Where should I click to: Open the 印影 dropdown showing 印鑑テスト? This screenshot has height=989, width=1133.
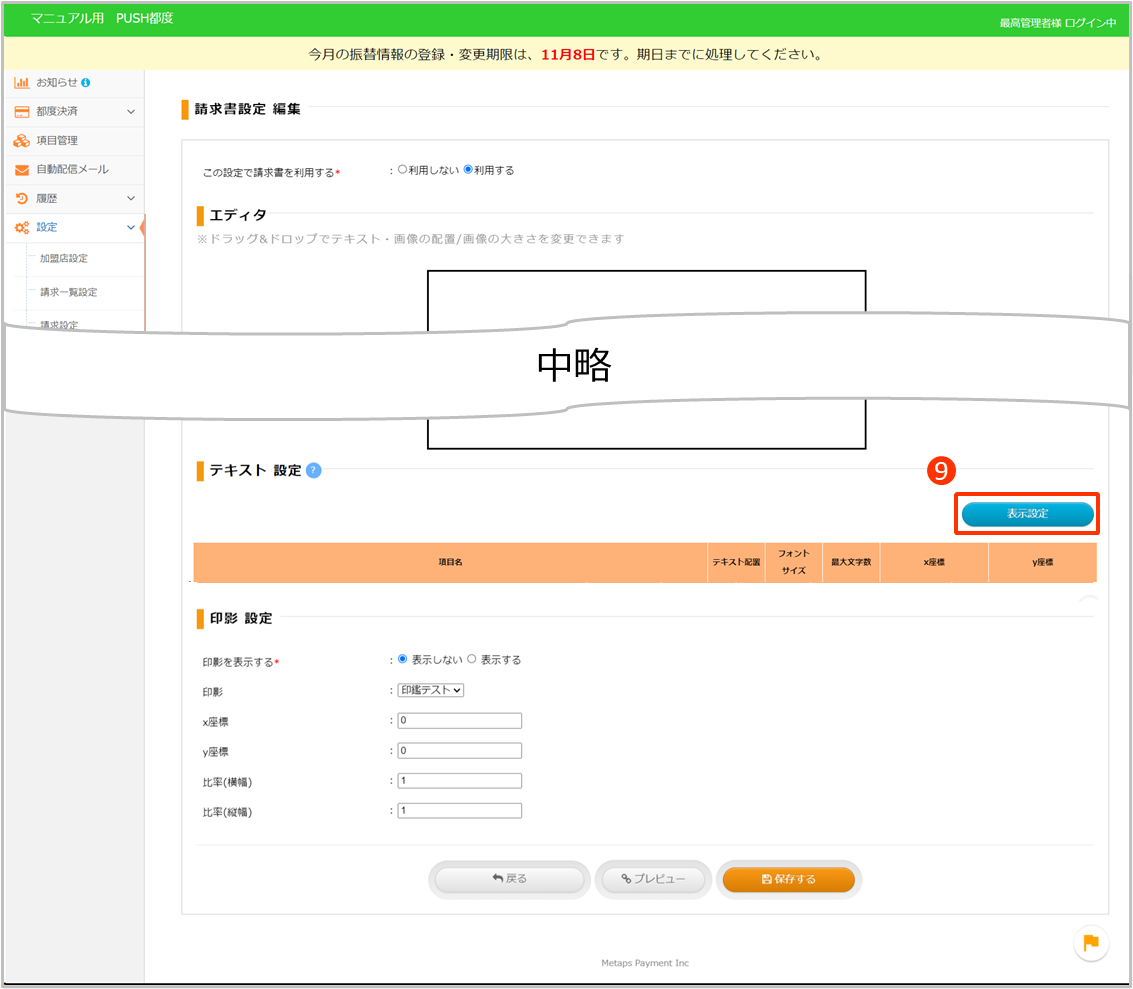pyautogui.click(x=431, y=690)
